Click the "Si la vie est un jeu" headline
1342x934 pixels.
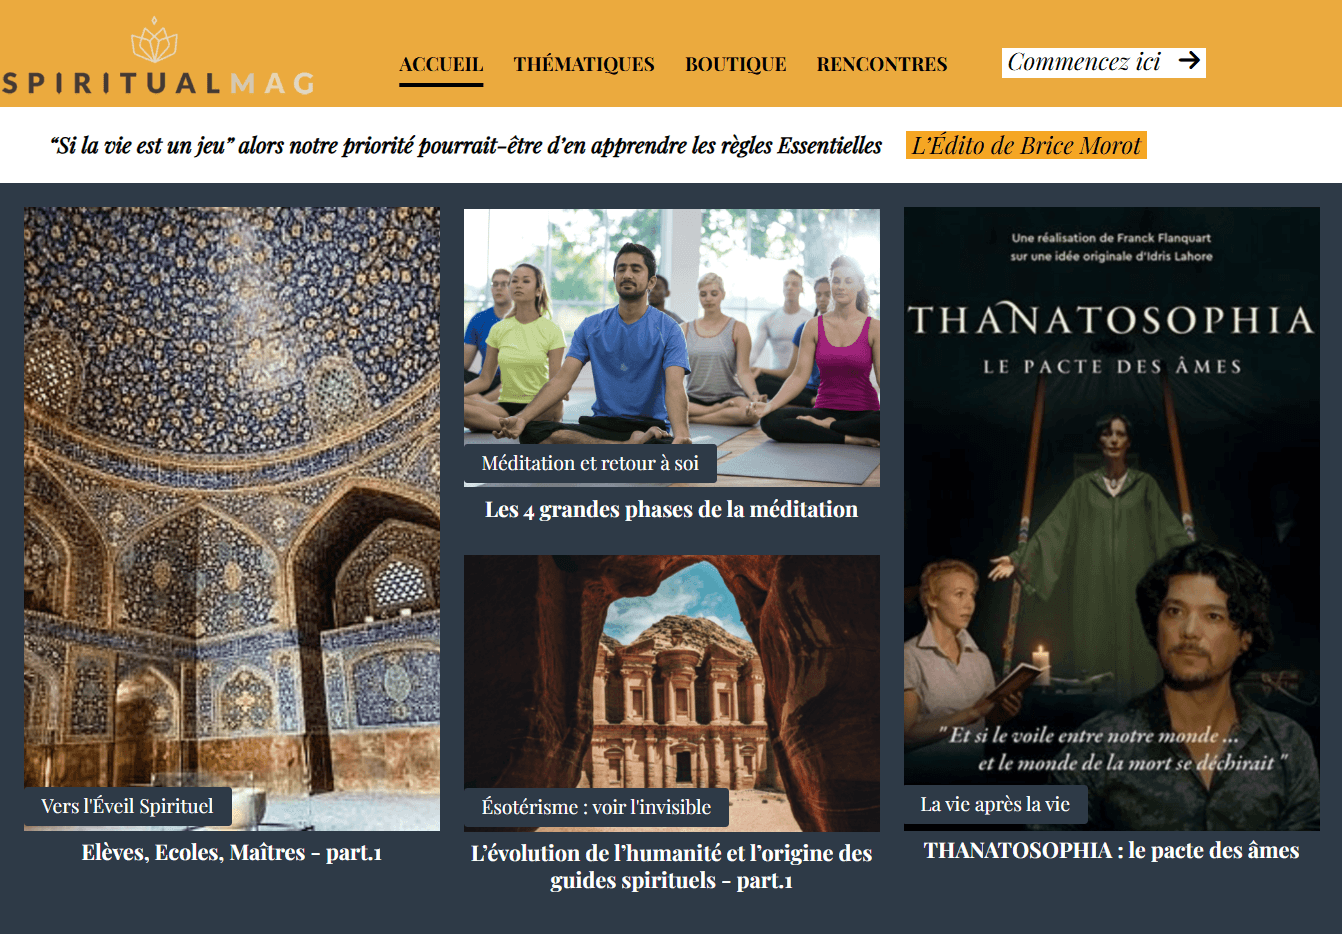(x=466, y=145)
